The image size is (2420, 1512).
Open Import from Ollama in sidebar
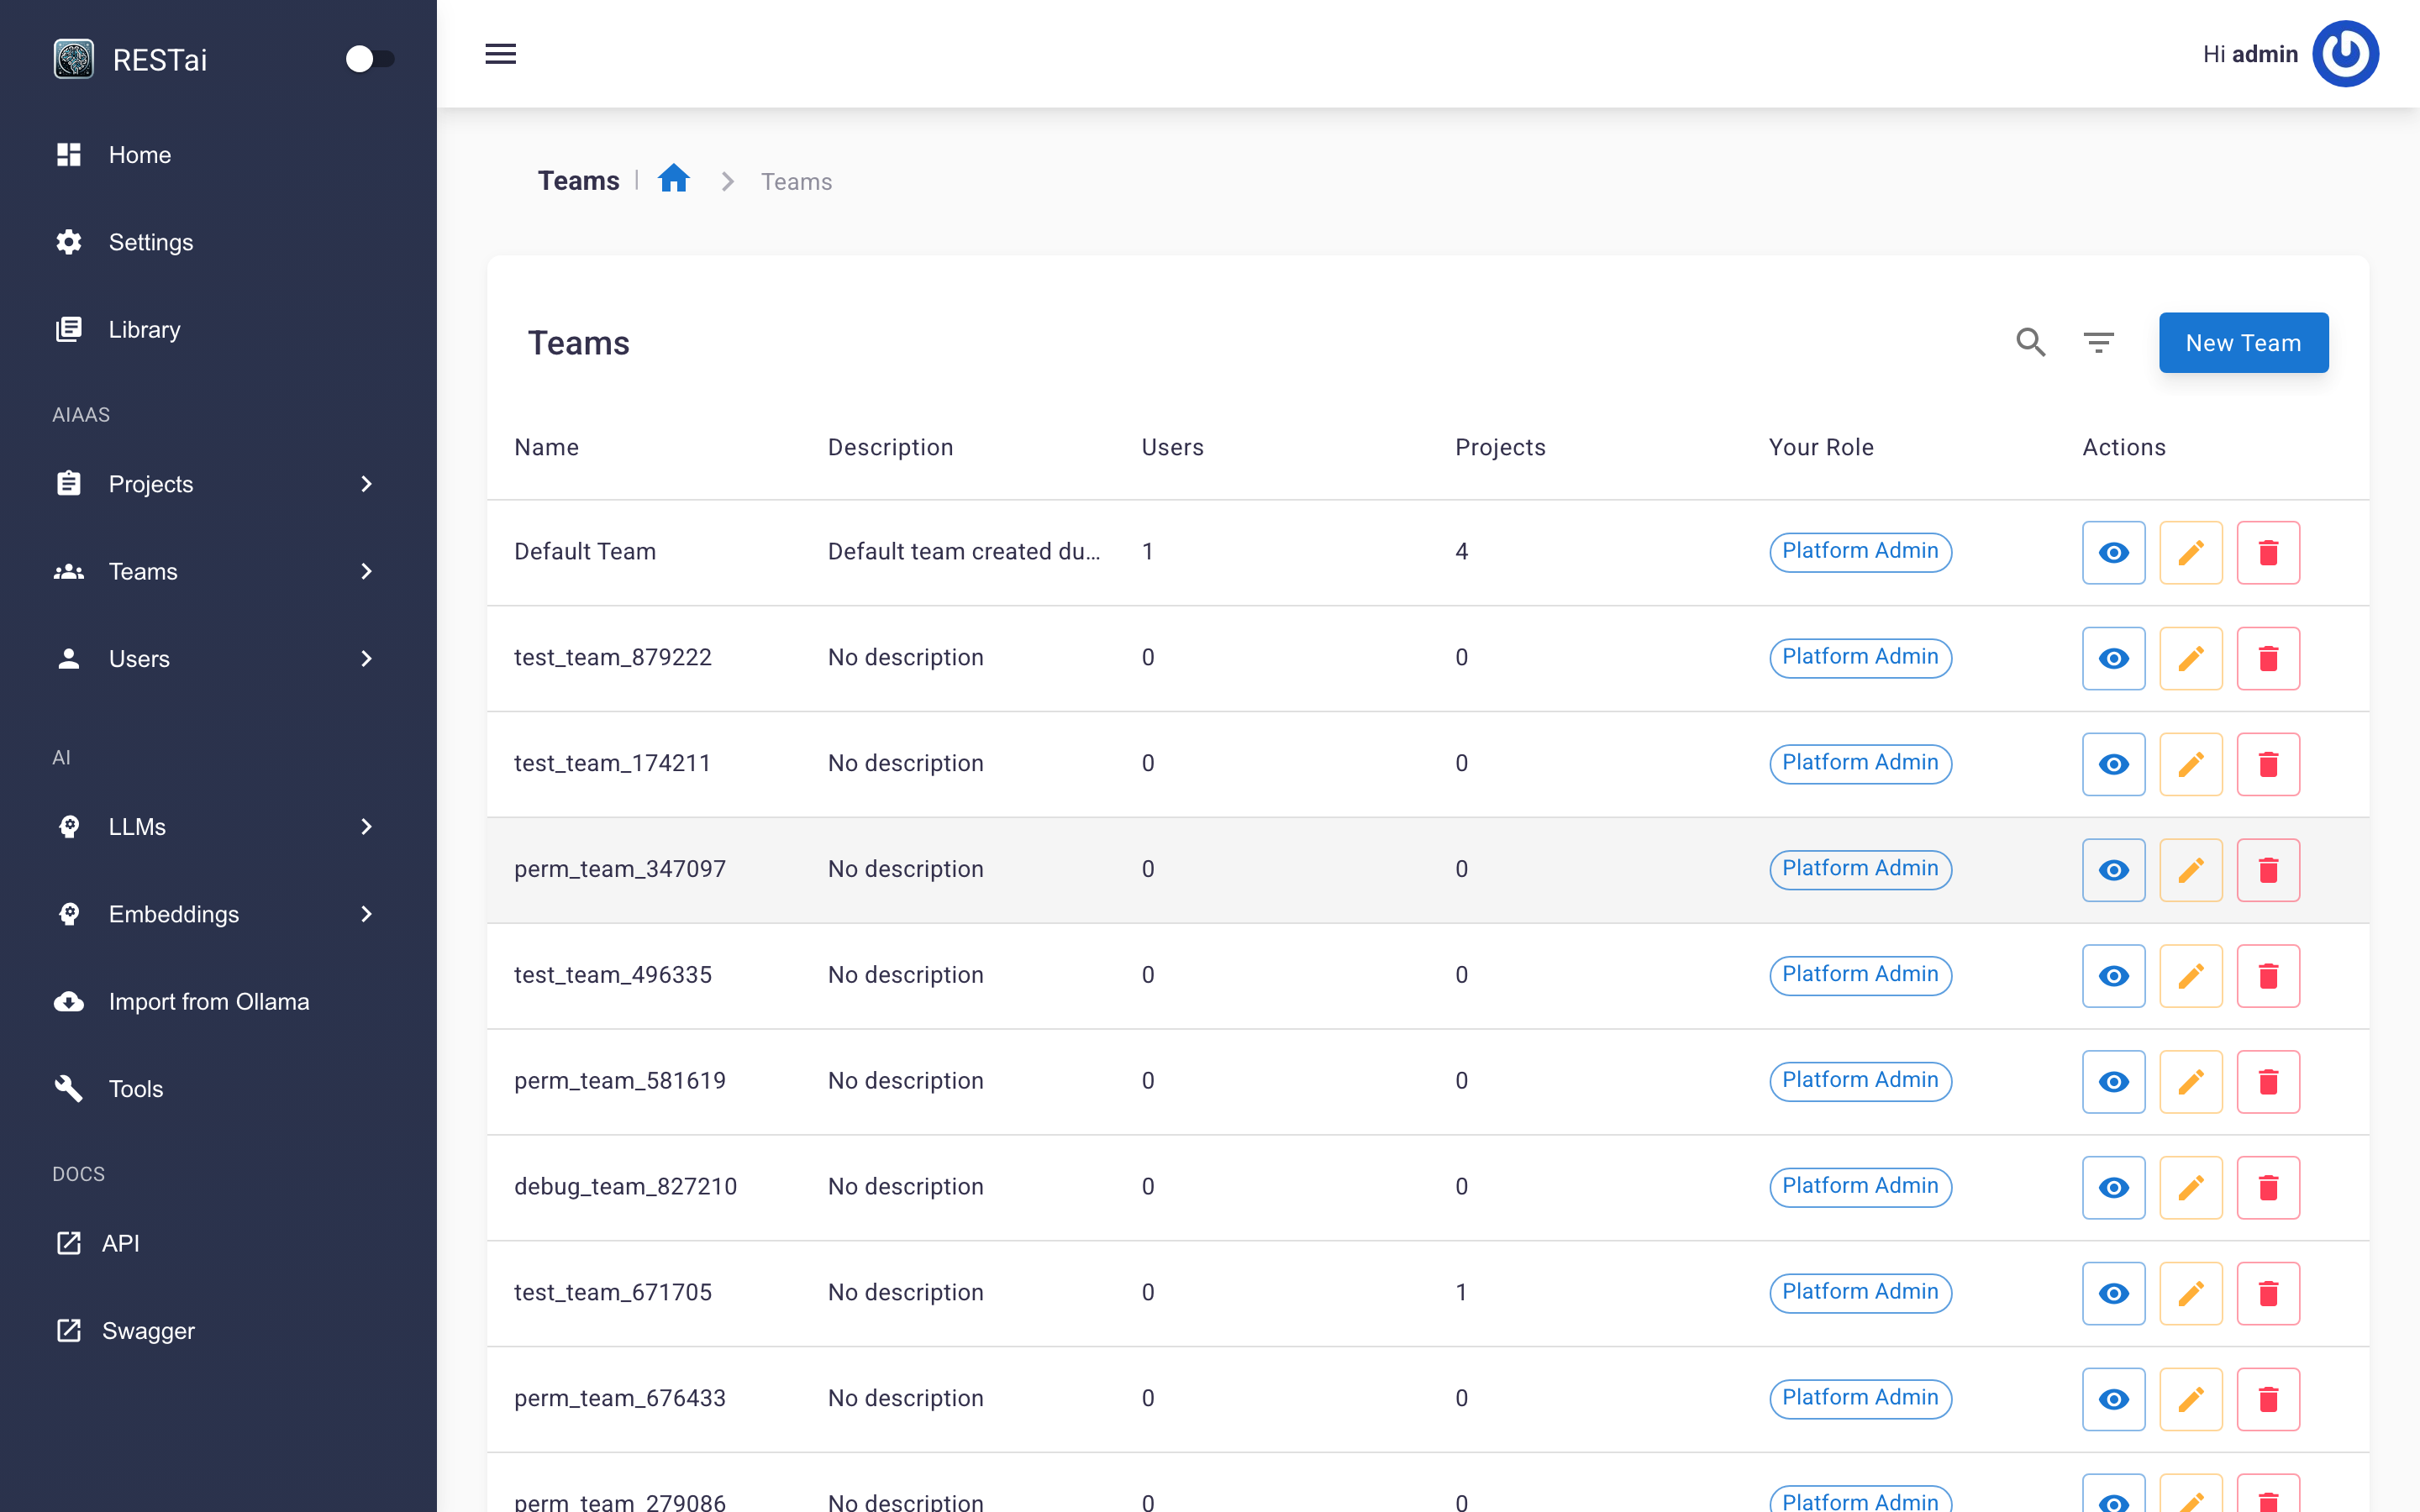[x=208, y=1001]
